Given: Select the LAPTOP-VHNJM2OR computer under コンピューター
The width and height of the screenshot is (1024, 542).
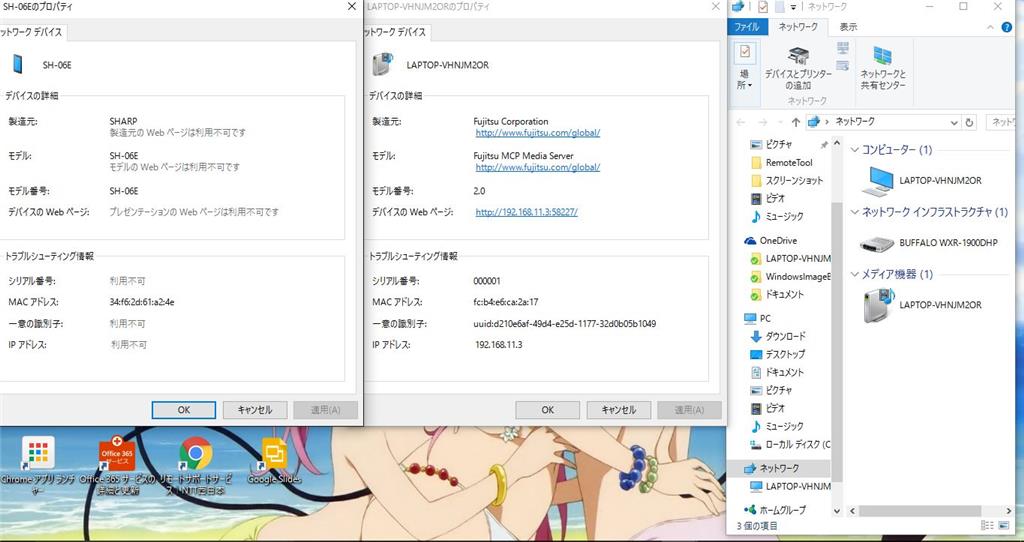Looking at the screenshot, I should point(921,181).
